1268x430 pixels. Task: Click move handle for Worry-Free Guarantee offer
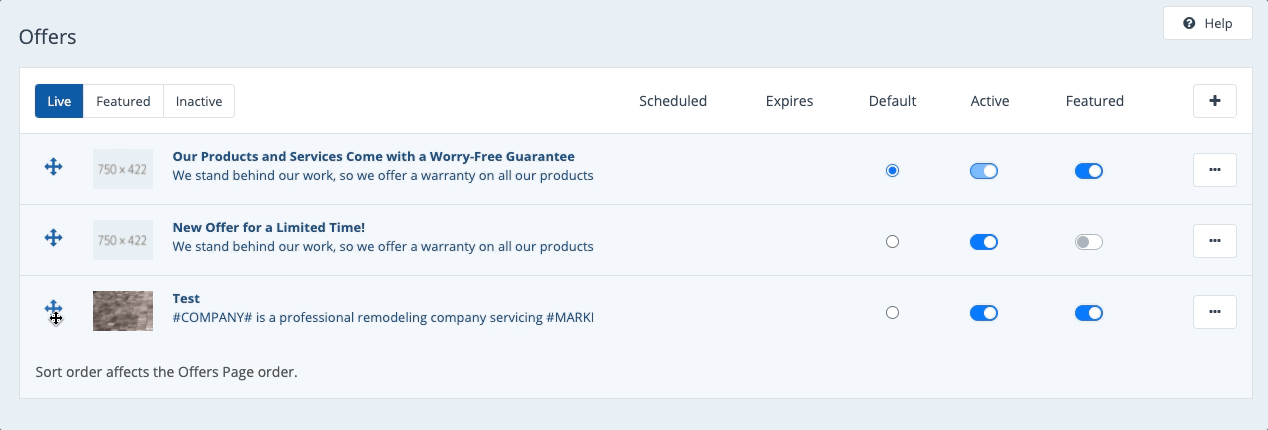click(54, 167)
